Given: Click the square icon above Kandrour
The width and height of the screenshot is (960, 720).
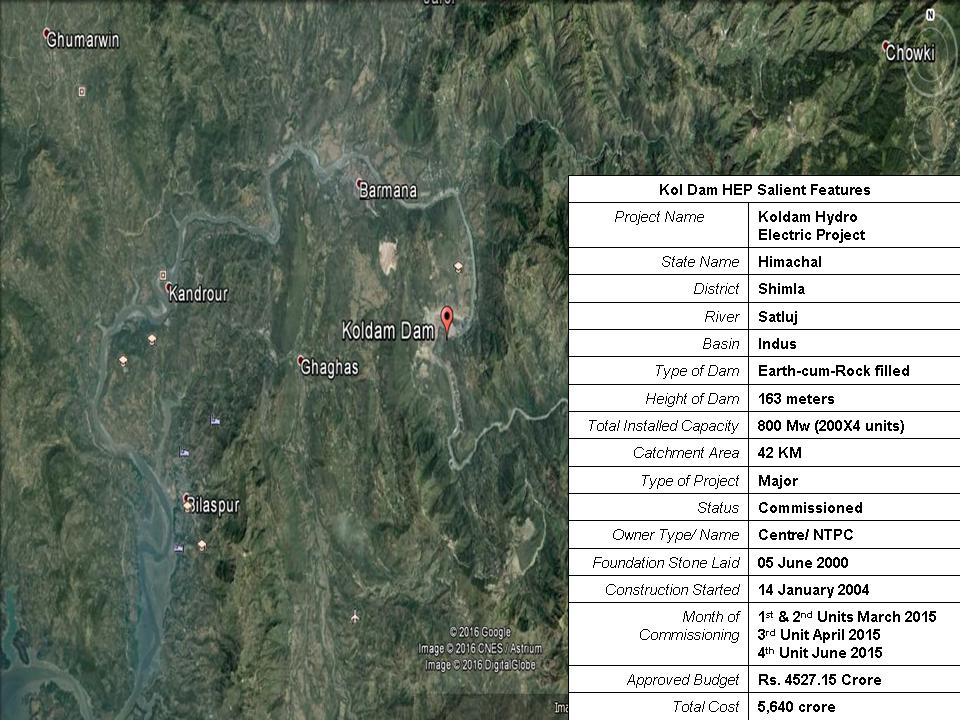Looking at the screenshot, I should tap(163, 274).
